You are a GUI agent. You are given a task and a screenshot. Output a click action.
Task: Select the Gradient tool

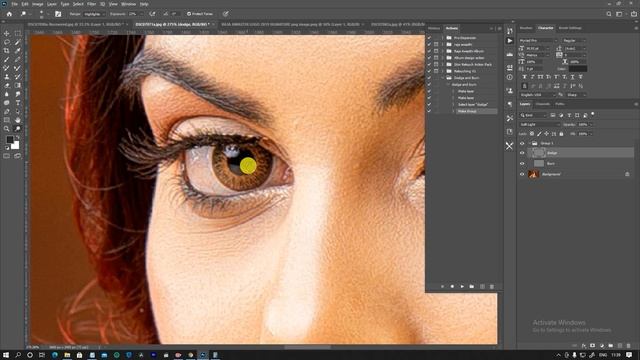pos(18,85)
